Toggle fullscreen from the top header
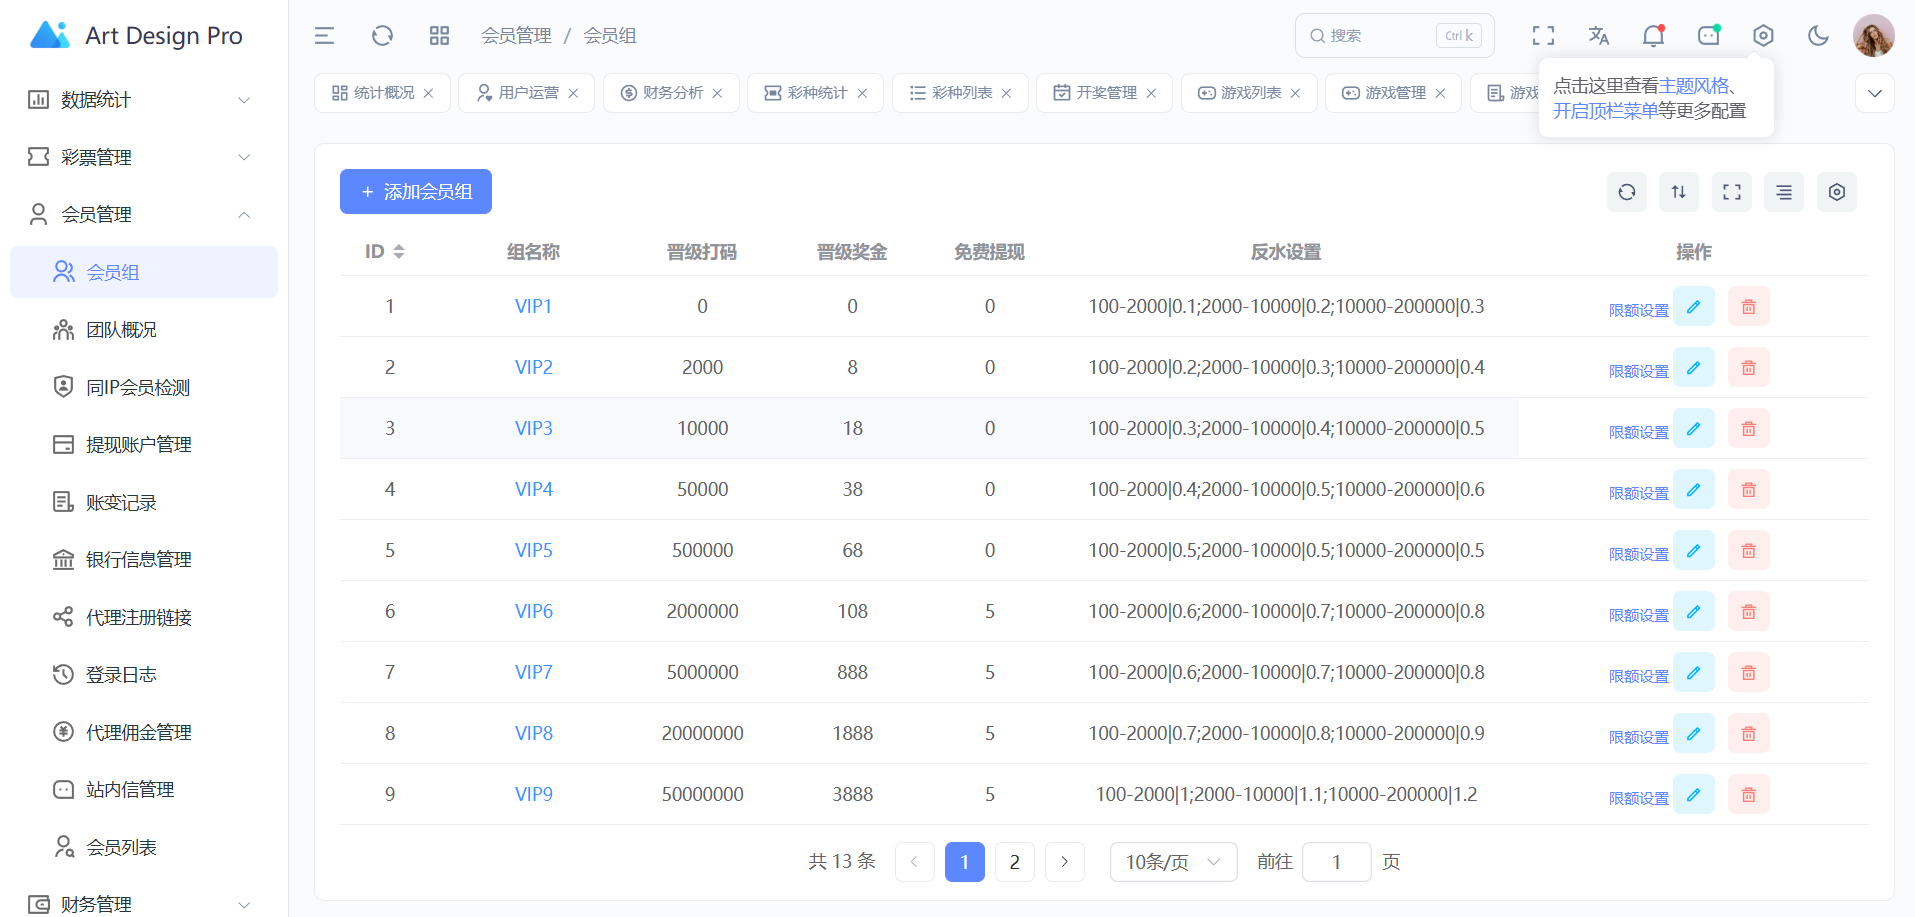Image resolution: width=1915 pixels, height=917 pixels. [1543, 36]
